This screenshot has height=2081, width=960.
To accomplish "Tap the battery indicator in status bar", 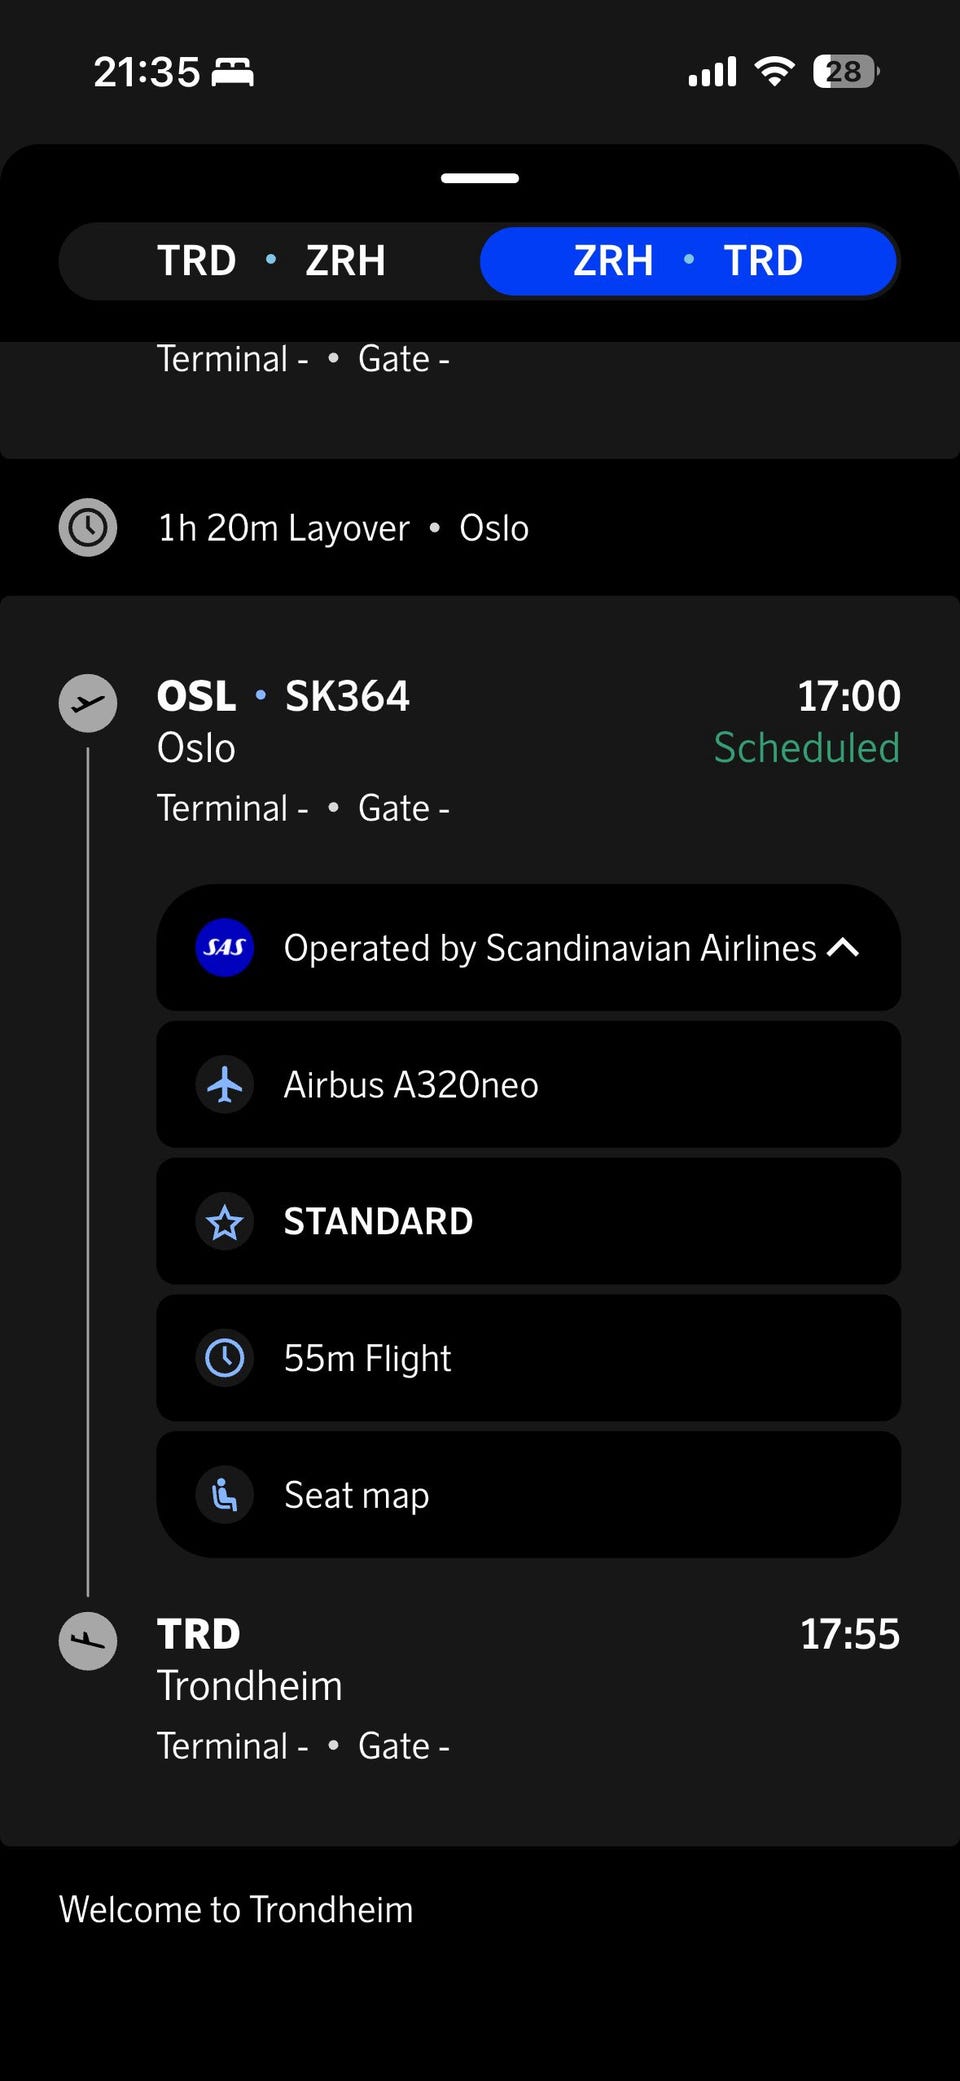I will tap(845, 72).
